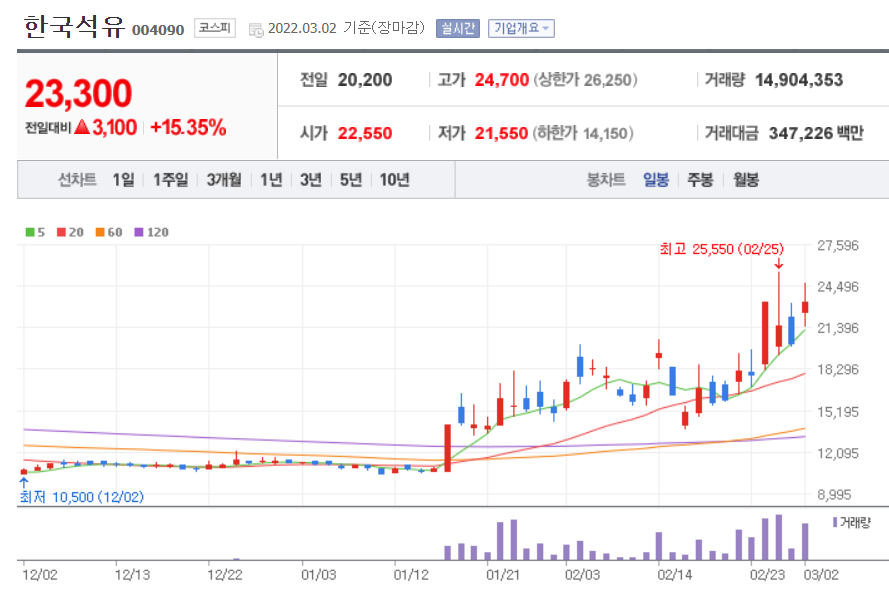Click the purple 120-day moving average swatch
889x589 pixels.
pos(139,232)
